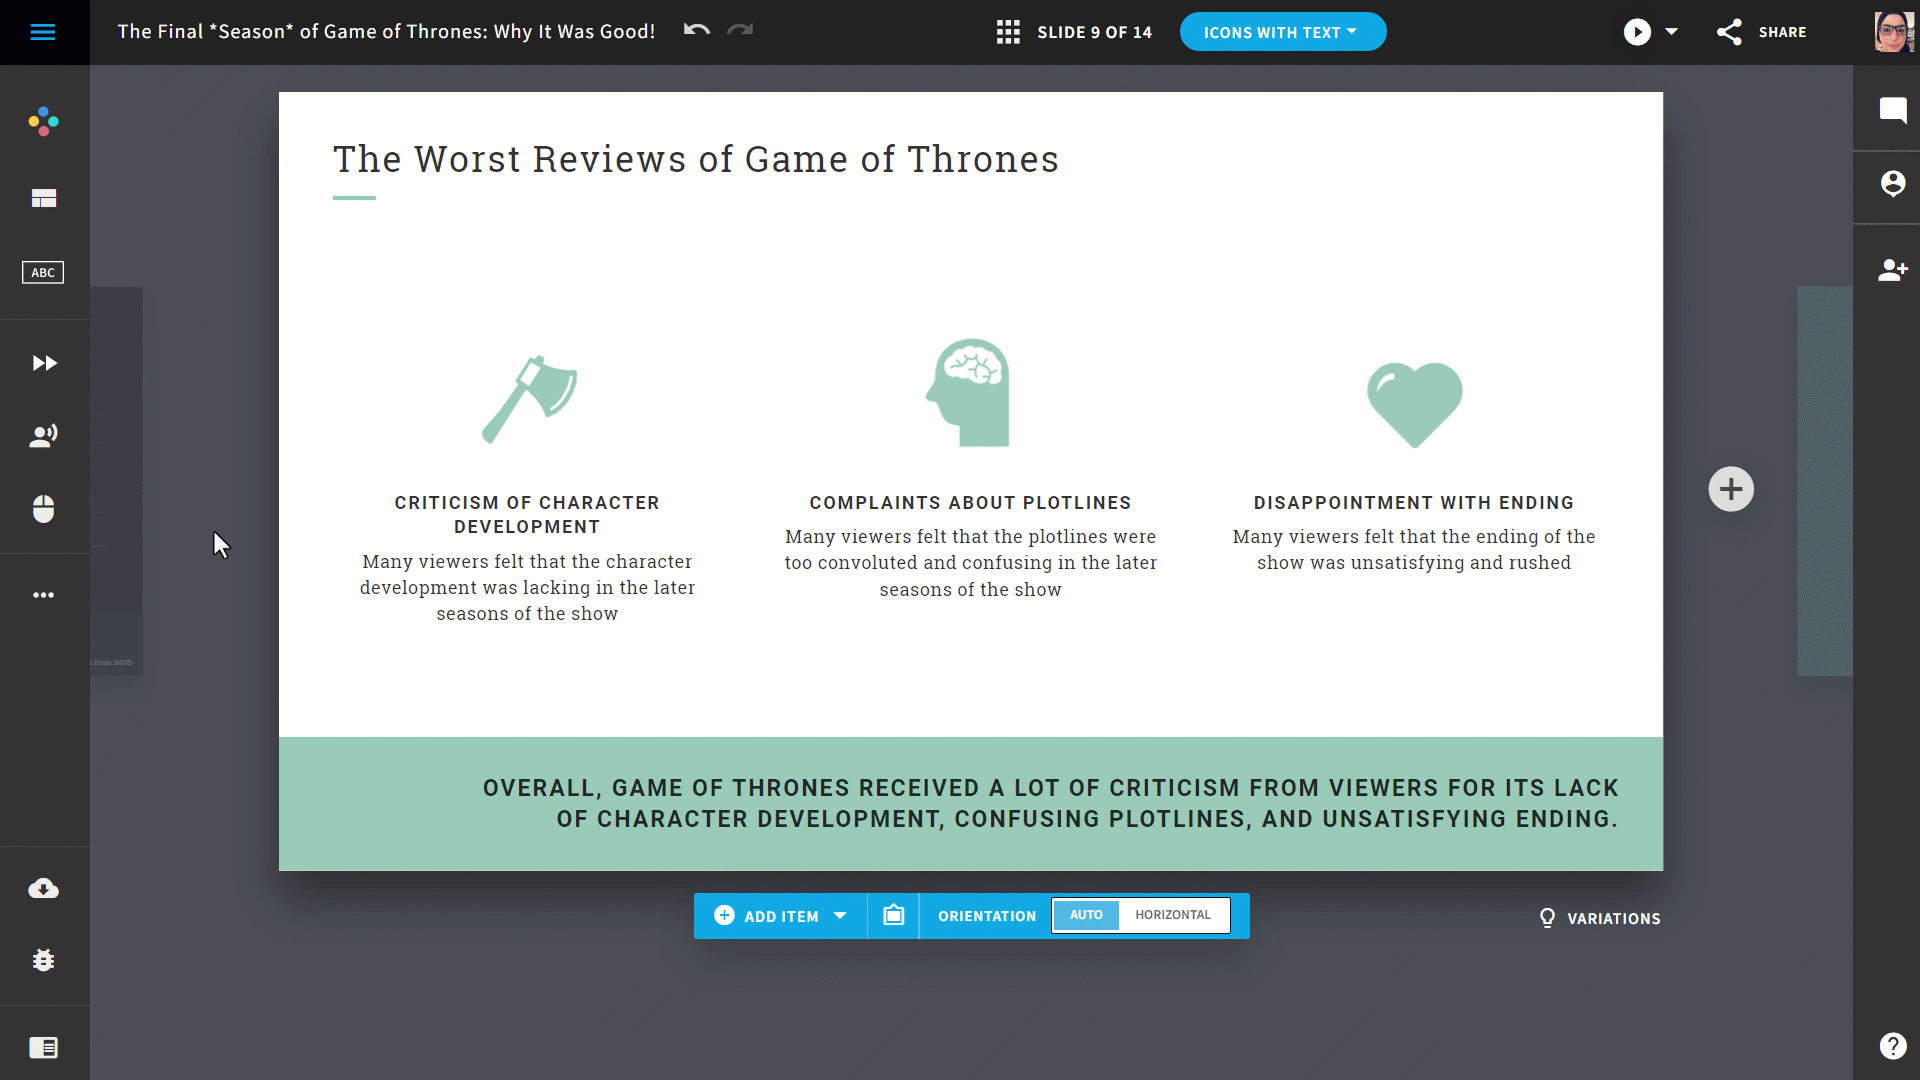Open the mouse click interaction icon
The width and height of the screenshot is (1920, 1080).
43,509
